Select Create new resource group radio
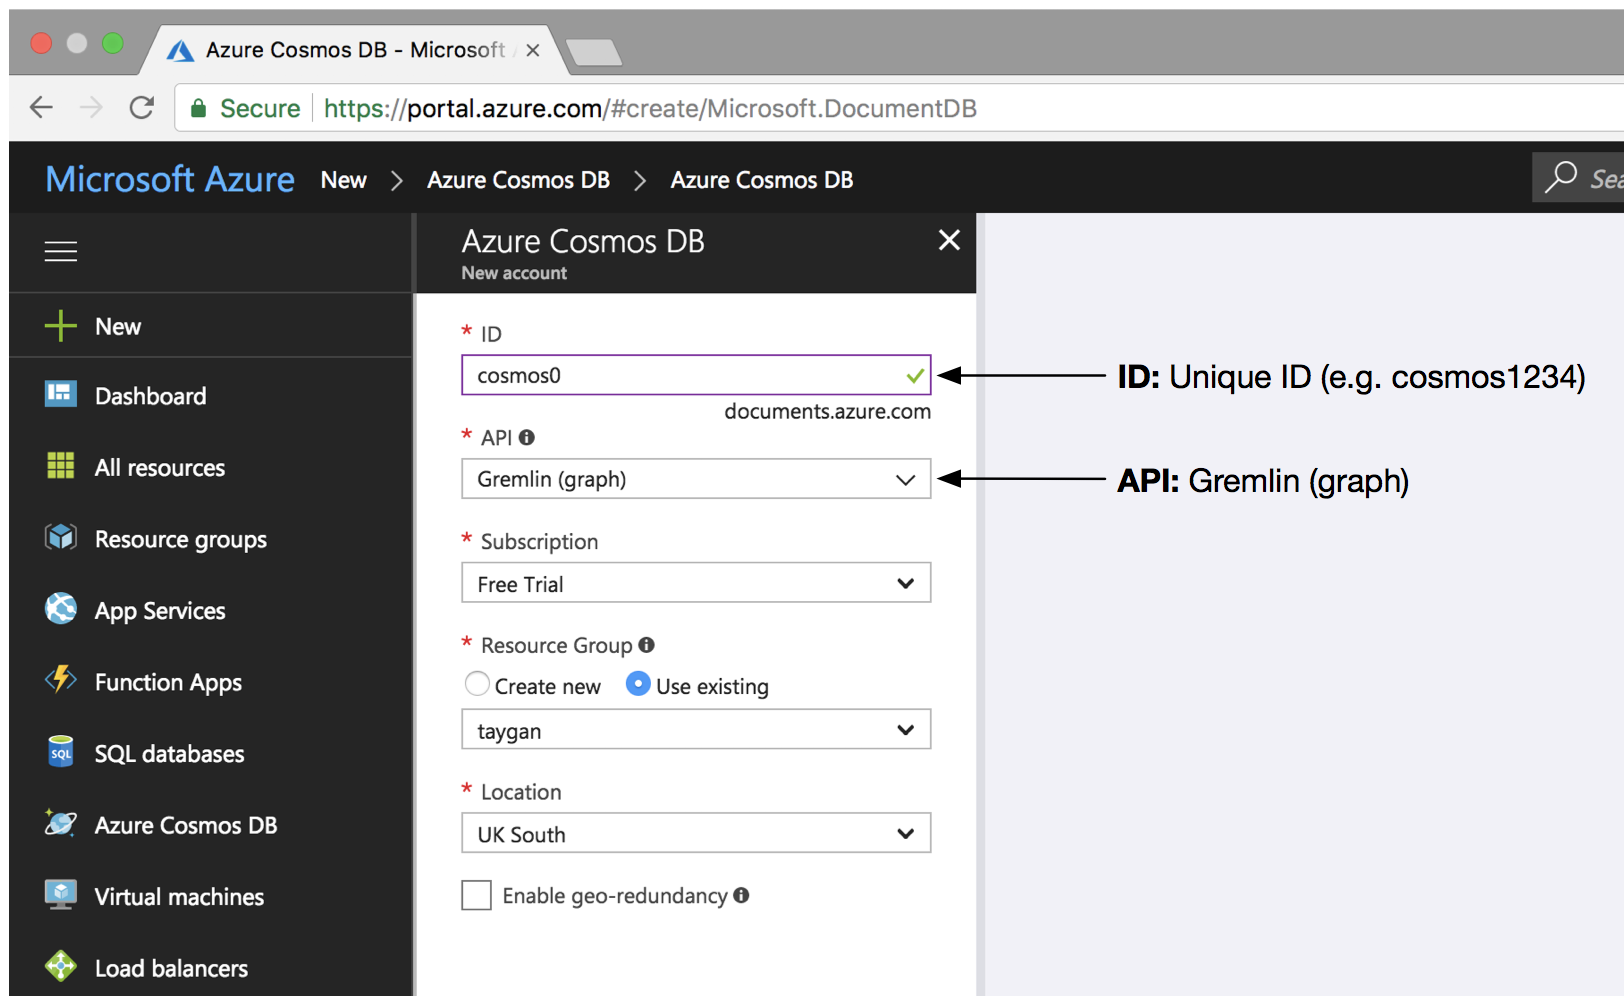The width and height of the screenshot is (1624, 996). (x=477, y=684)
